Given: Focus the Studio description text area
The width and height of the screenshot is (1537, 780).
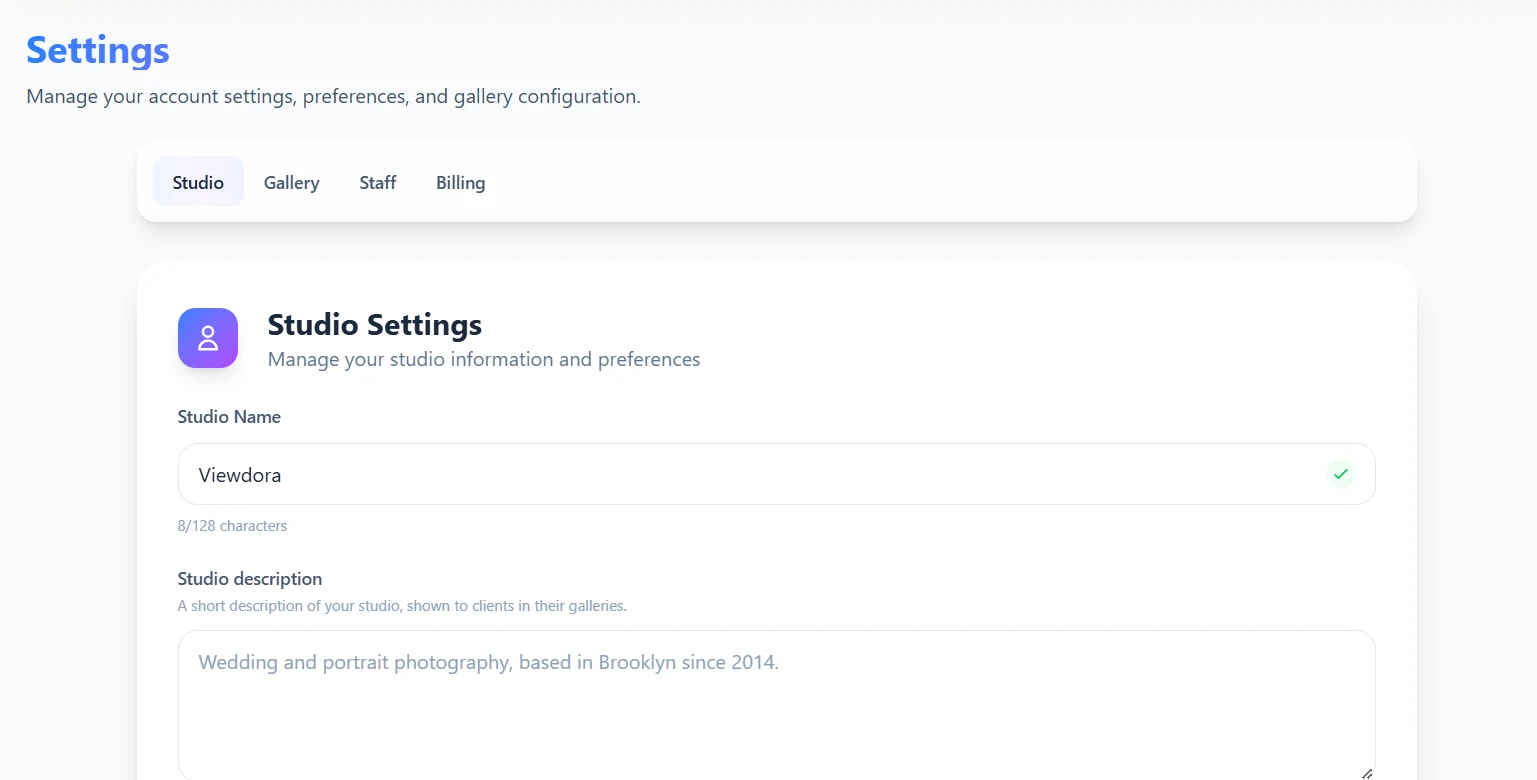Looking at the screenshot, I should 776,705.
